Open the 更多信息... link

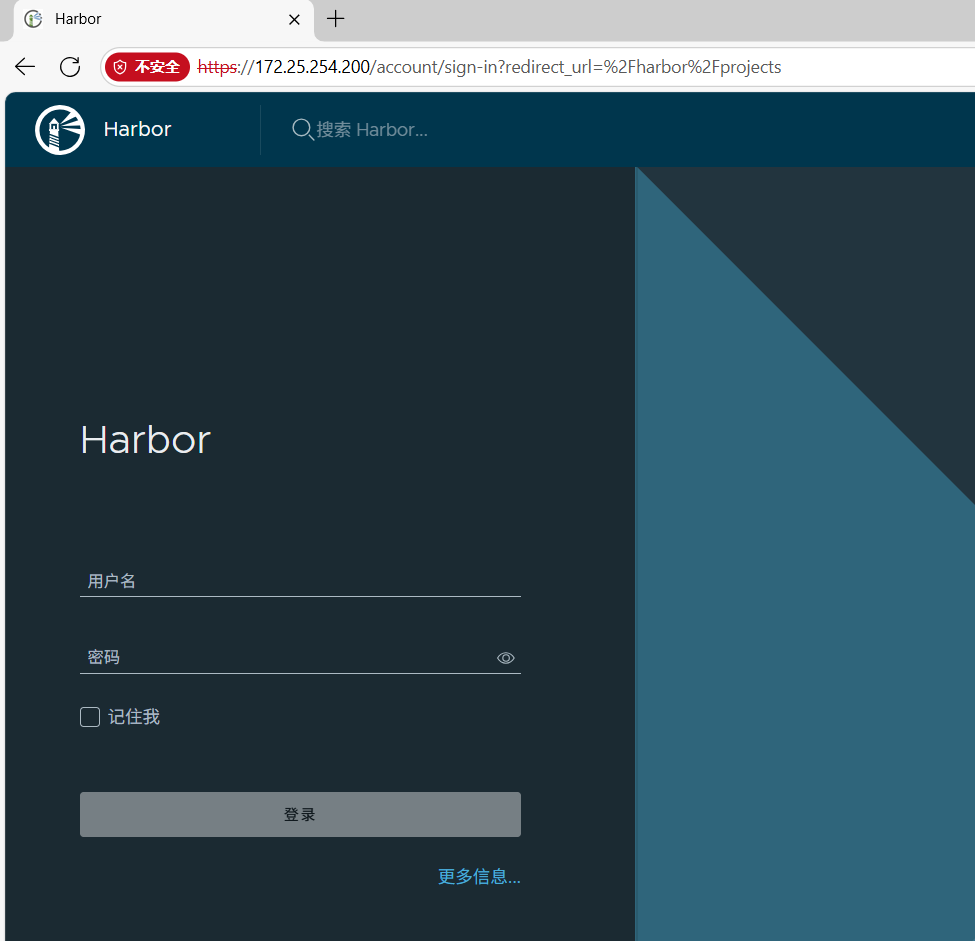tap(479, 876)
